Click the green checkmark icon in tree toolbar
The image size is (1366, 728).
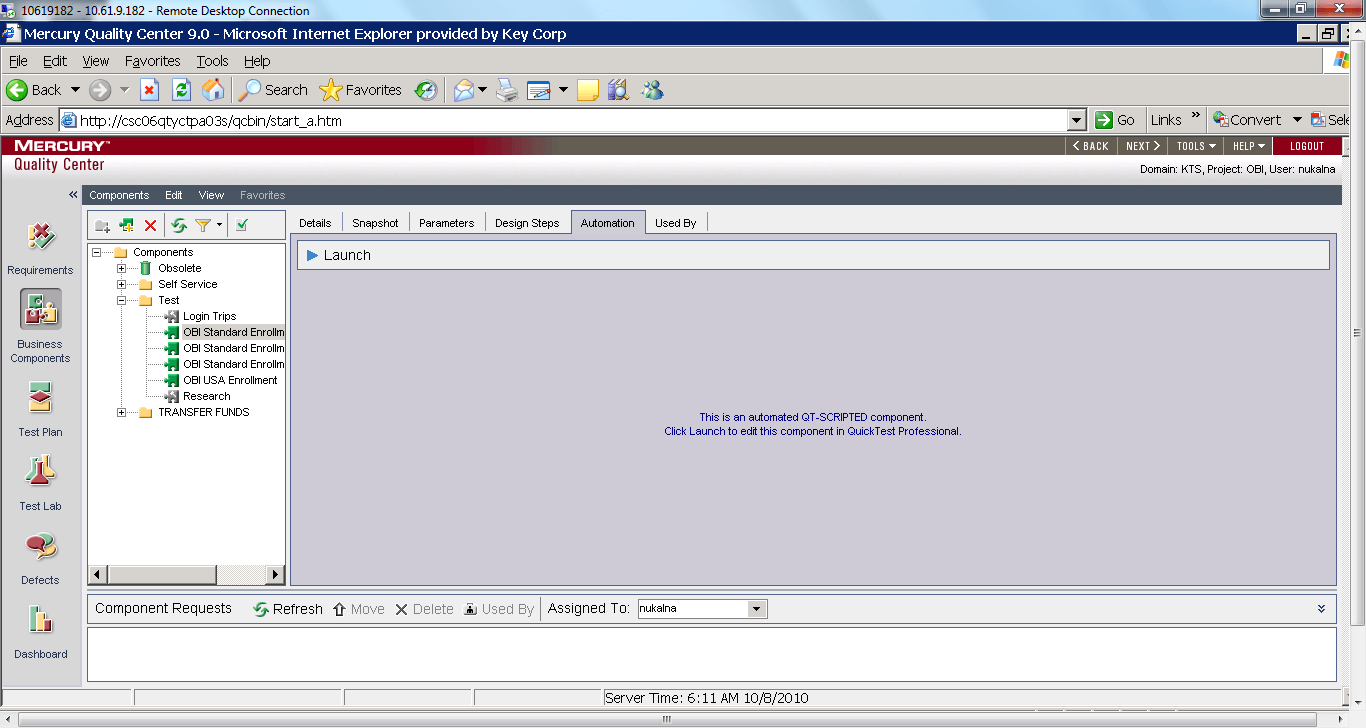pos(242,226)
